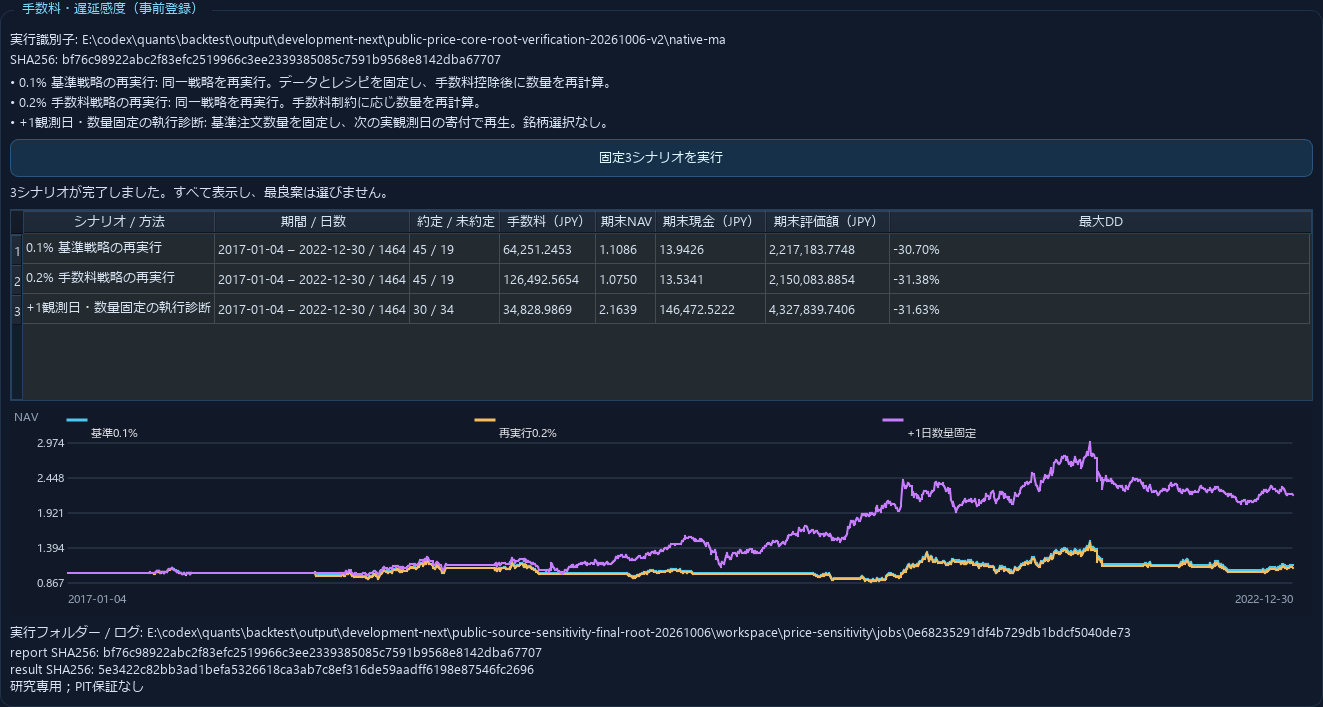Click NAV value 1.0750
This screenshot has width=1323, height=707.
(x=625, y=279)
